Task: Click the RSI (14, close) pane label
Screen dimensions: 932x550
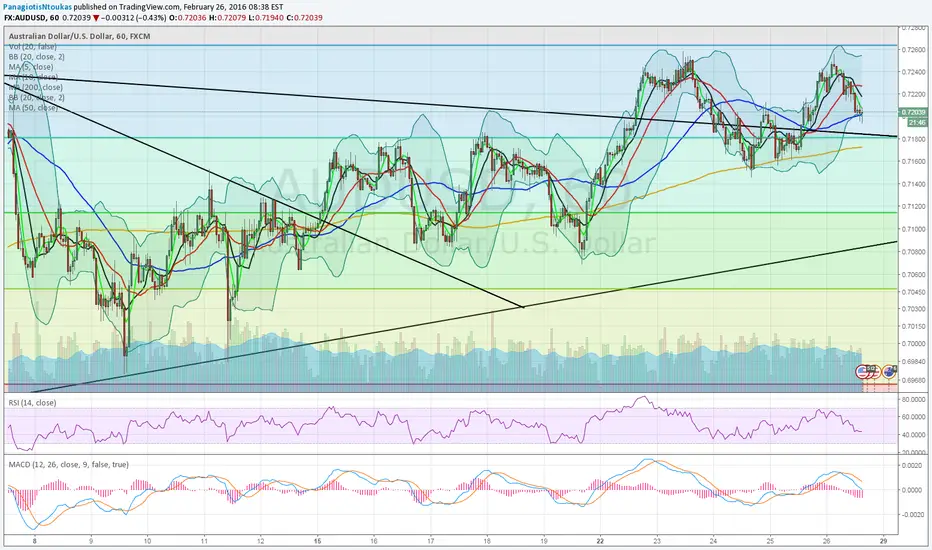Action: [33, 403]
